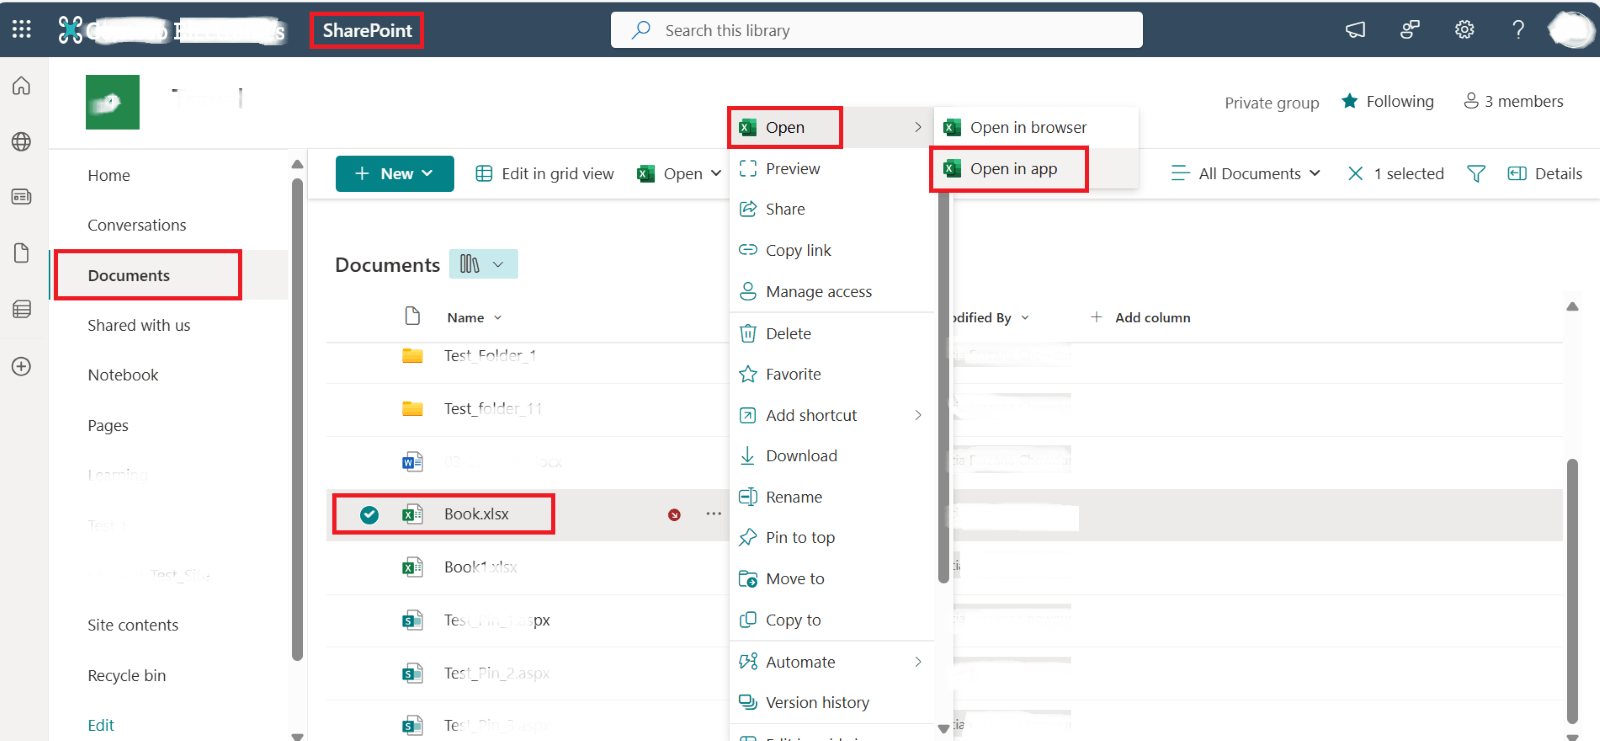
Task: Click the Search this library field
Action: [x=877, y=30]
